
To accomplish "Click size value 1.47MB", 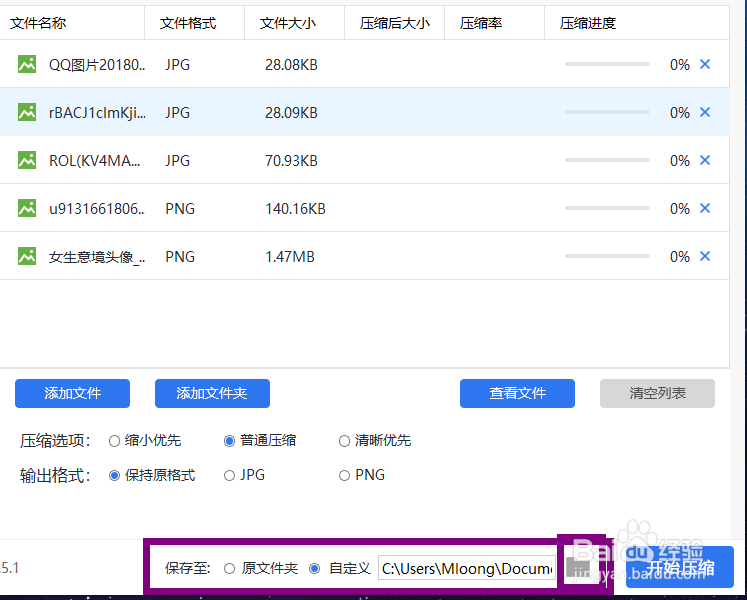I will 290,257.
